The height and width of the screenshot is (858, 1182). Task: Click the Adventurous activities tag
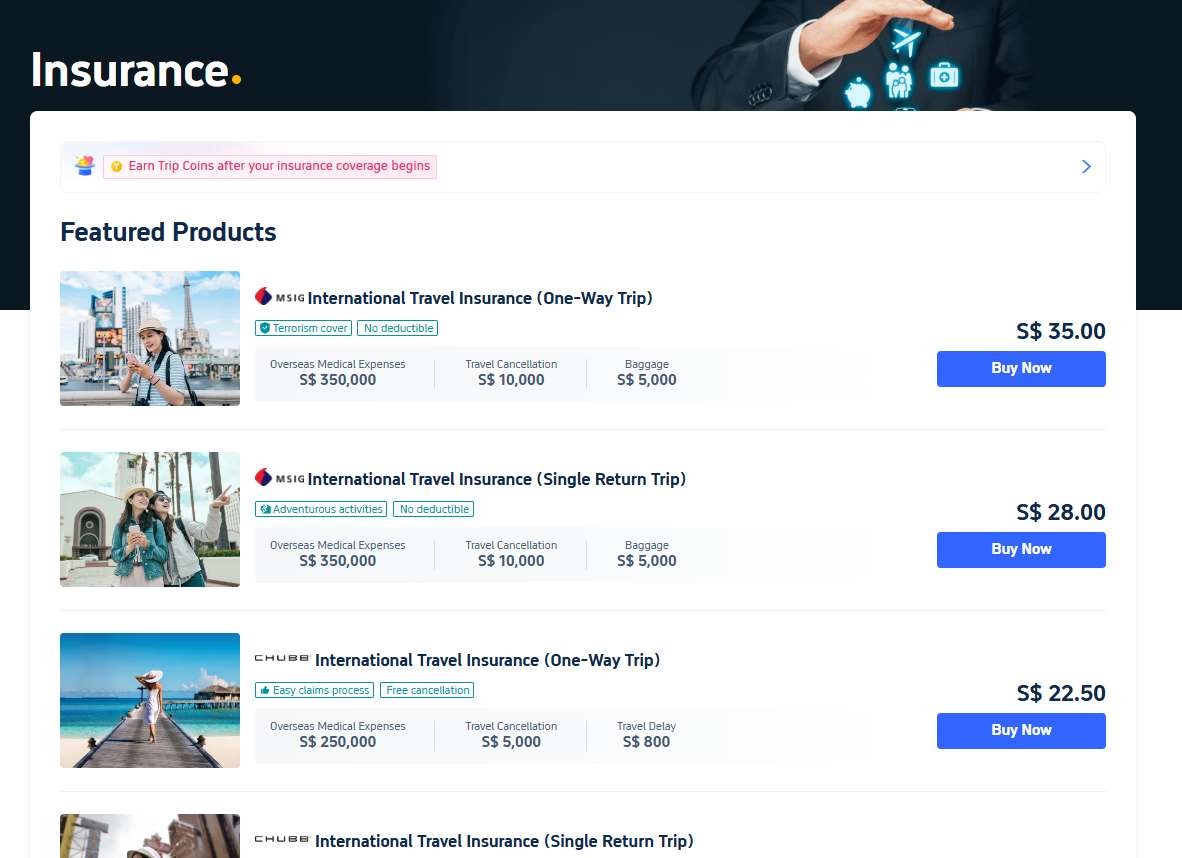click(321, 509)
